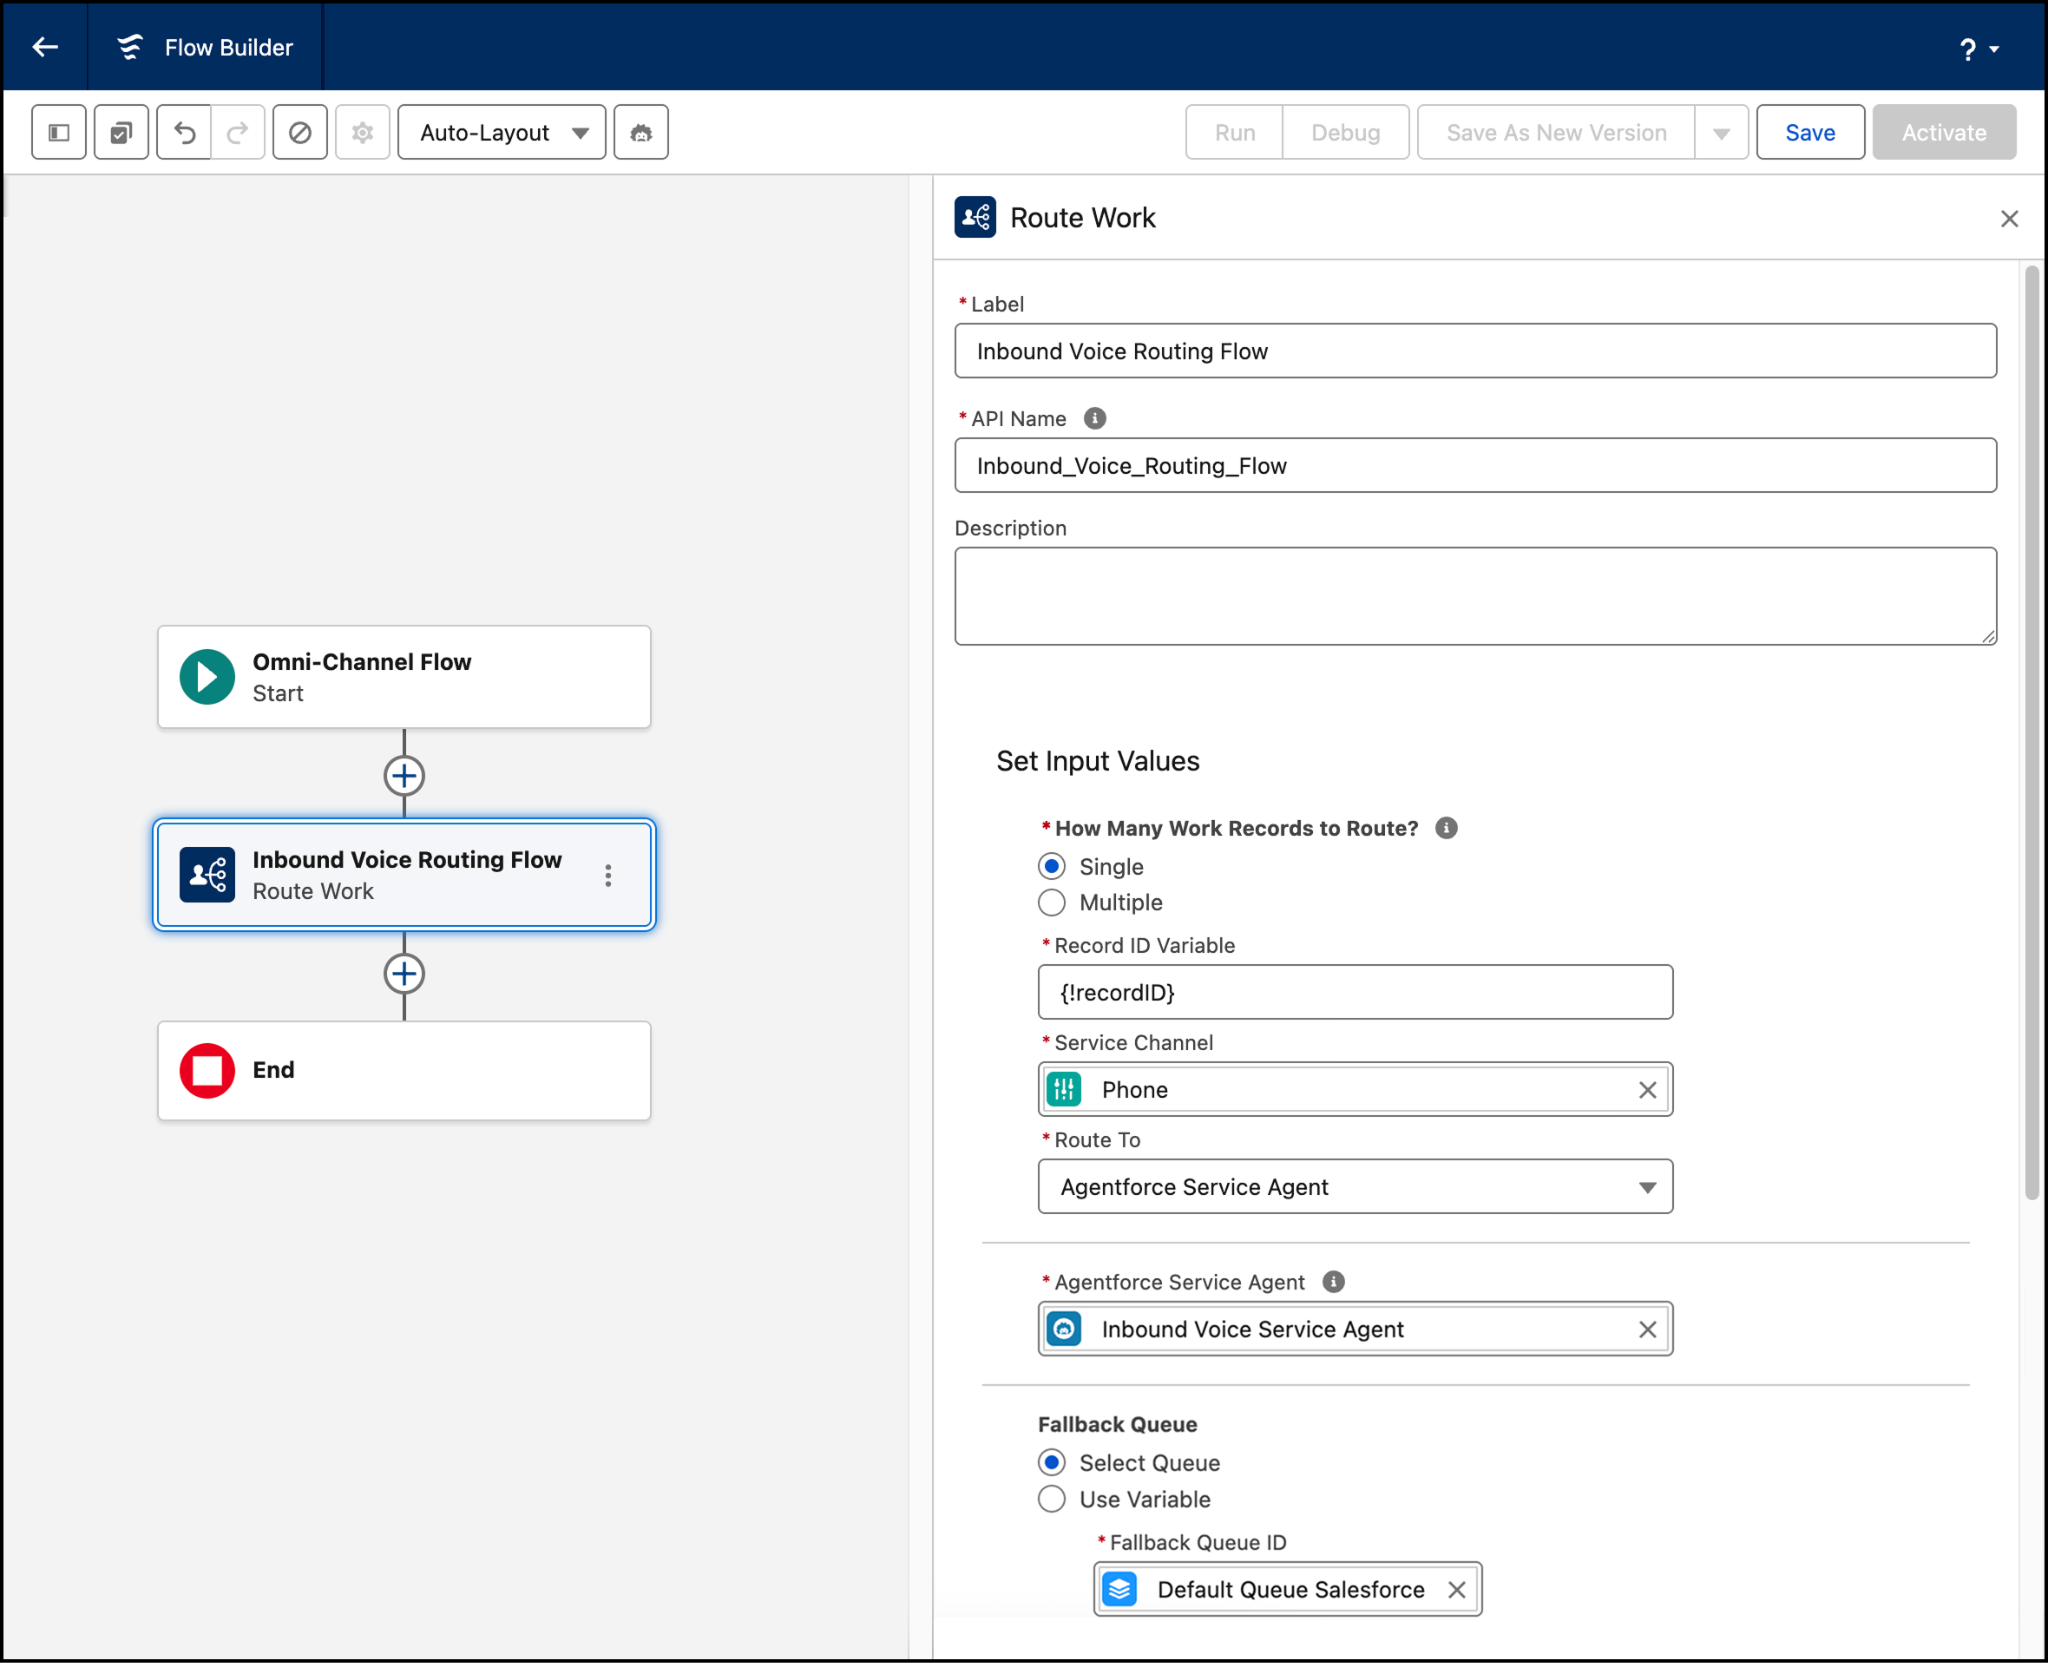
Task: Edit the Record ID Variable field
Action: coord(1355,992)
